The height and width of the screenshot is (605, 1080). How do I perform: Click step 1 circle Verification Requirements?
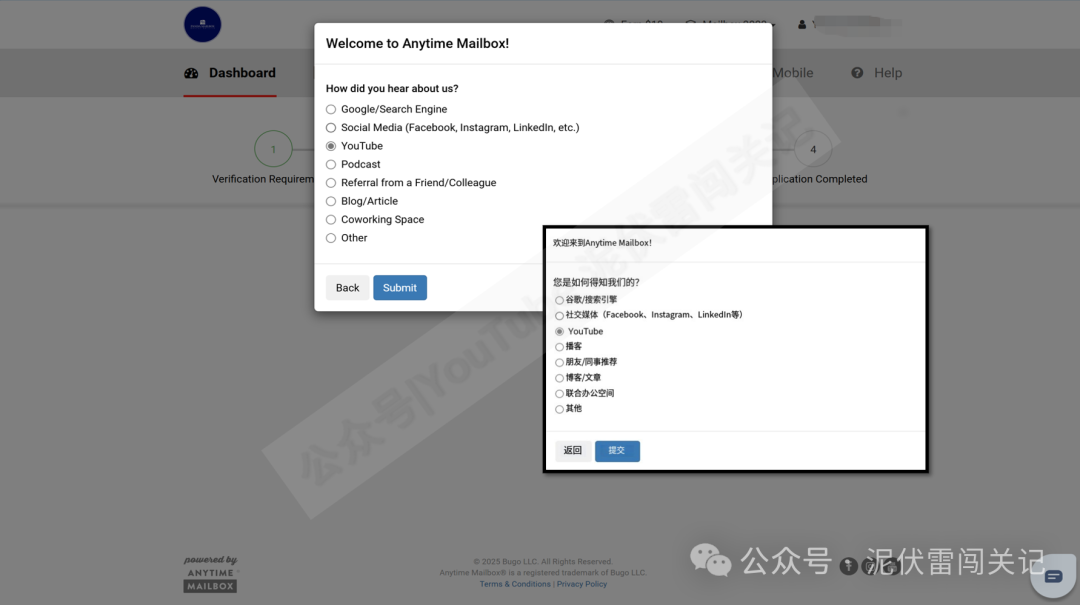tap(273, 149)
